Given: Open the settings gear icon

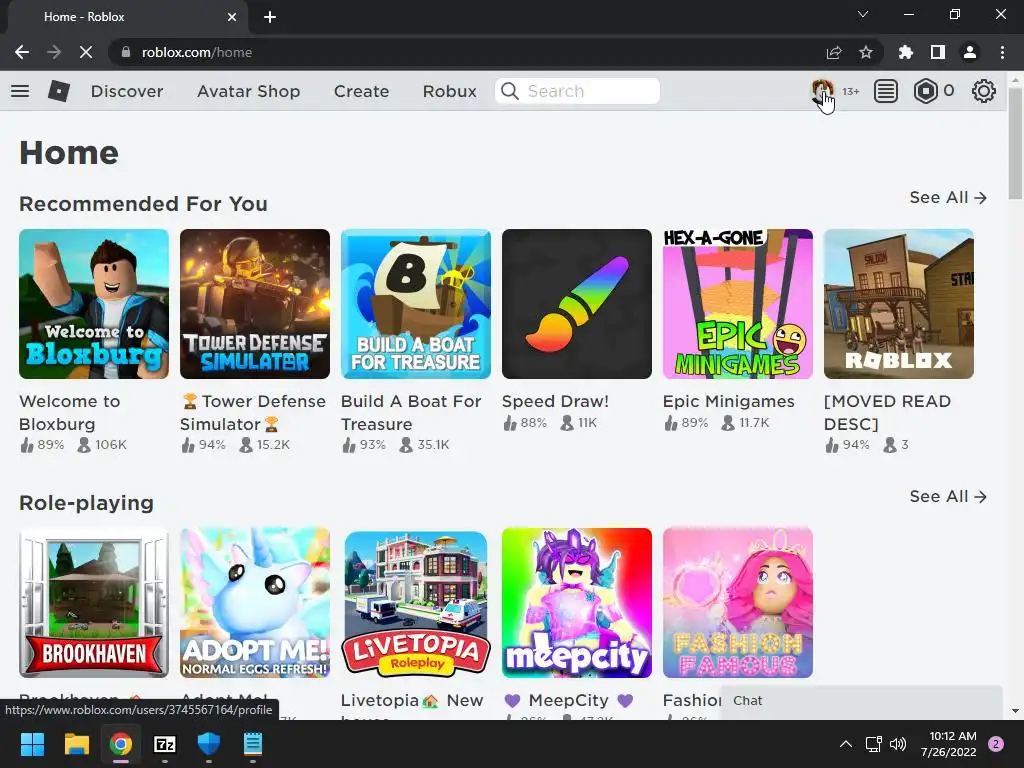Looking at the screenshot, I should tap(984, 91).
